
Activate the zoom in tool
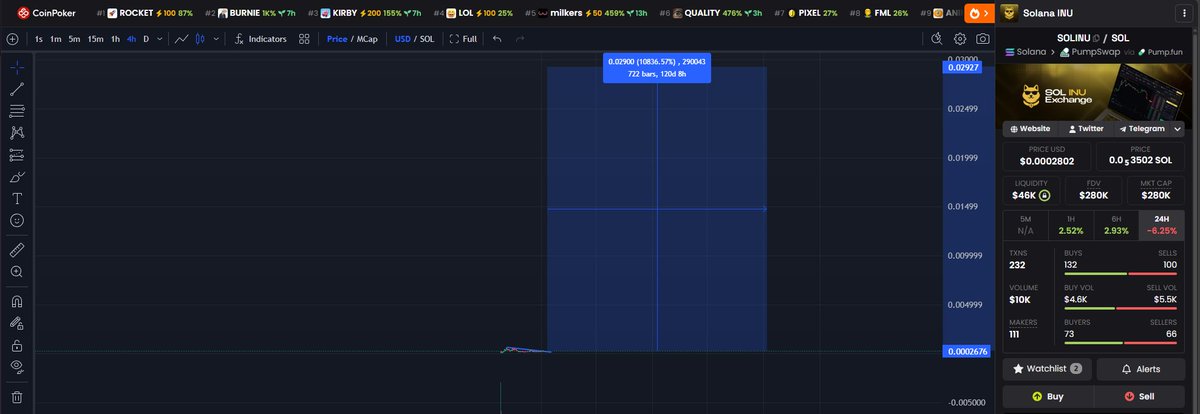click(x=17, y=271)
